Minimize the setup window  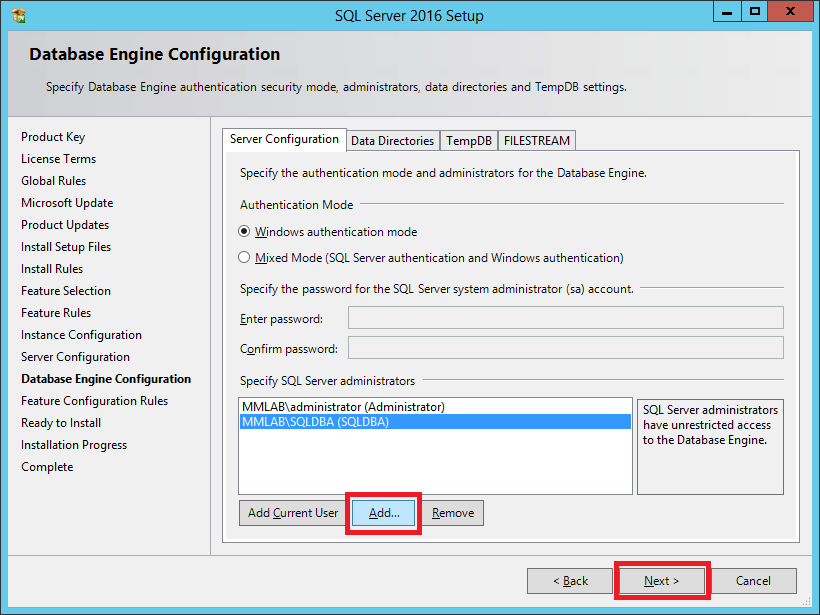729,11
